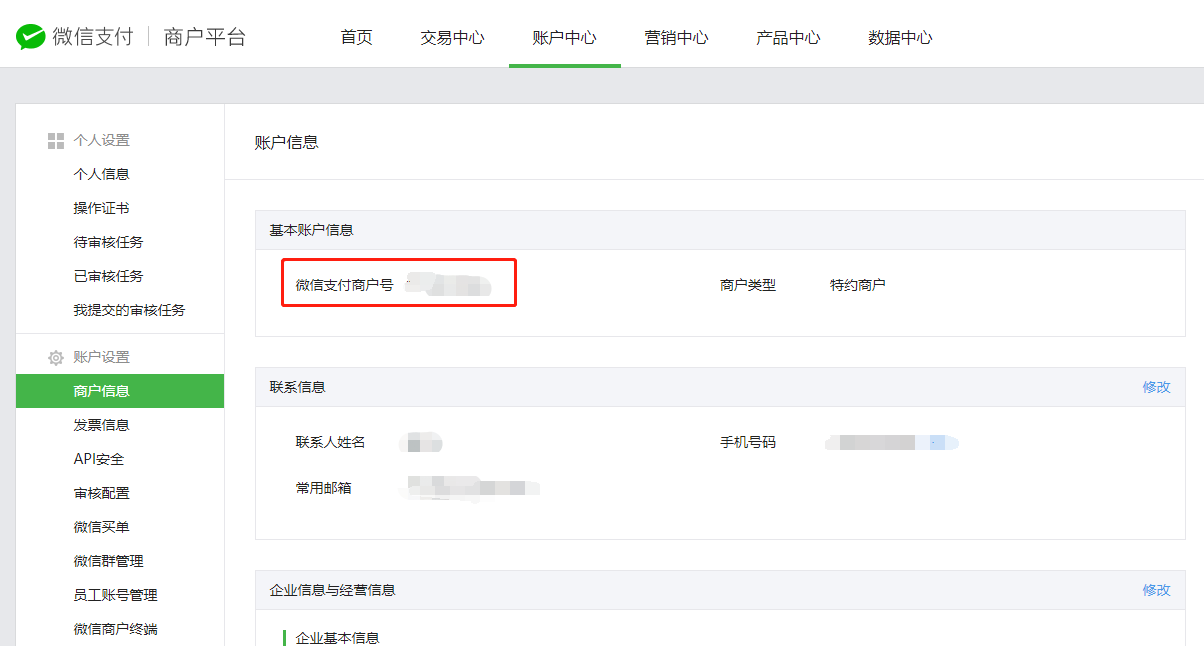
Task: Click the 商户类型 label
Action: pos(748,285)
